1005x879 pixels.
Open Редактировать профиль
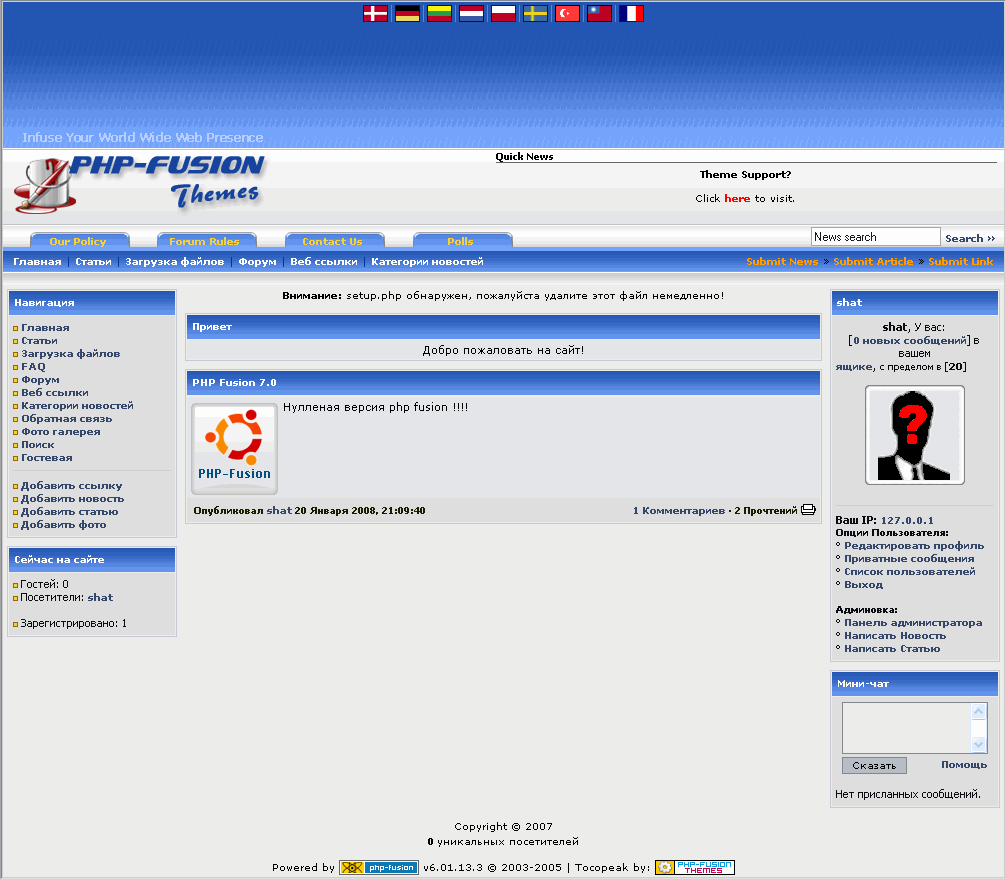point(914,546)
